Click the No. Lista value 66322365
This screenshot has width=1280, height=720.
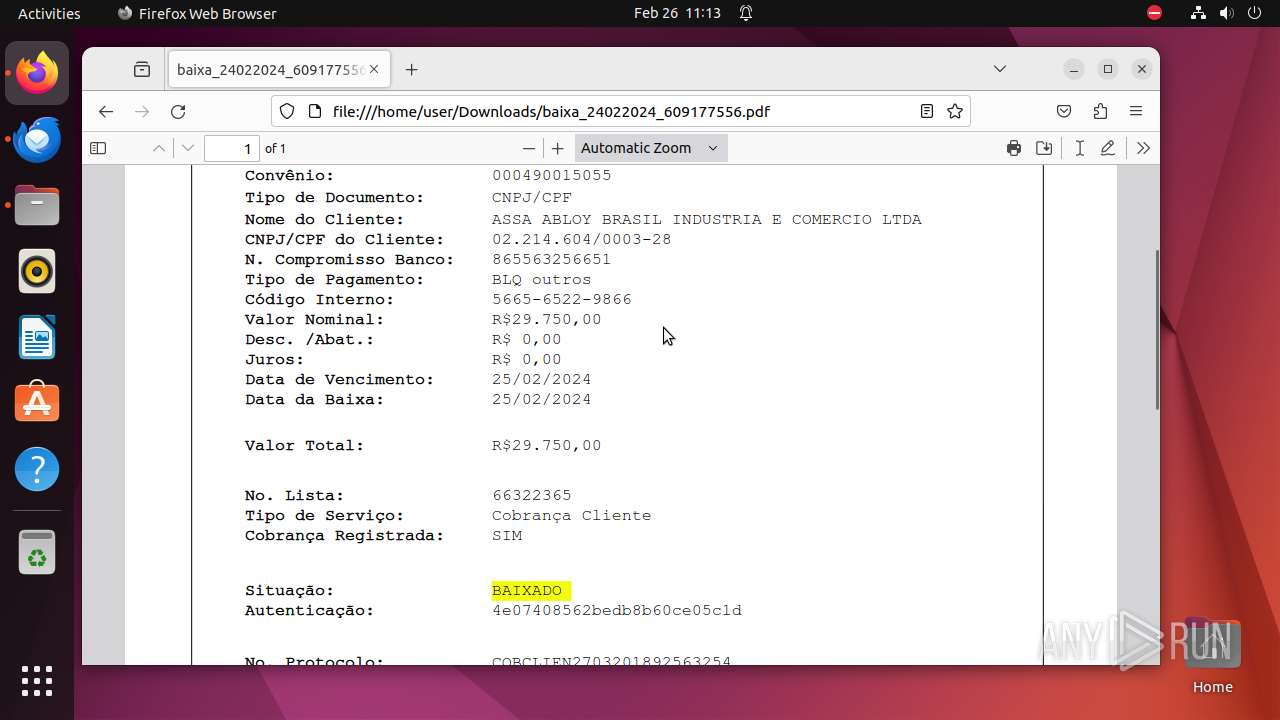tap(531, 495)
